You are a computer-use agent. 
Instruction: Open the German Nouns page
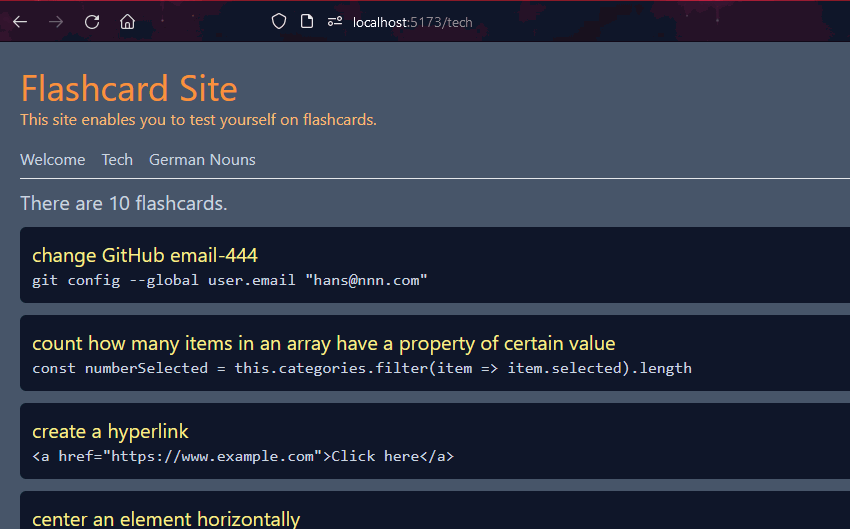(202, 160)
